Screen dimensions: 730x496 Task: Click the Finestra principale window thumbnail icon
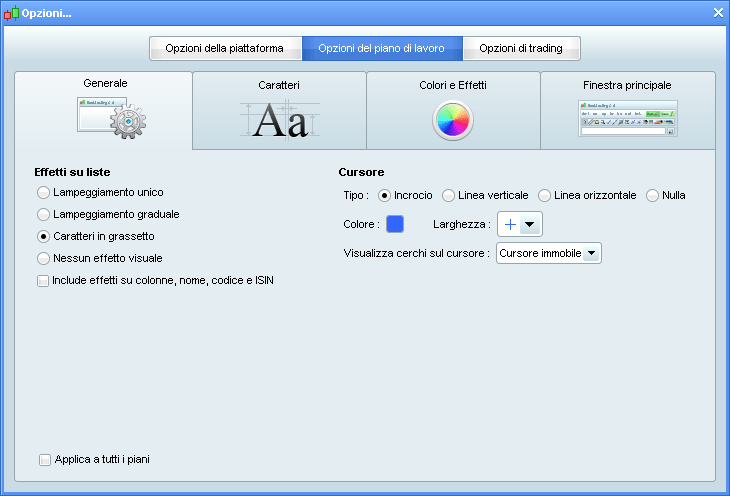(627, 118)
